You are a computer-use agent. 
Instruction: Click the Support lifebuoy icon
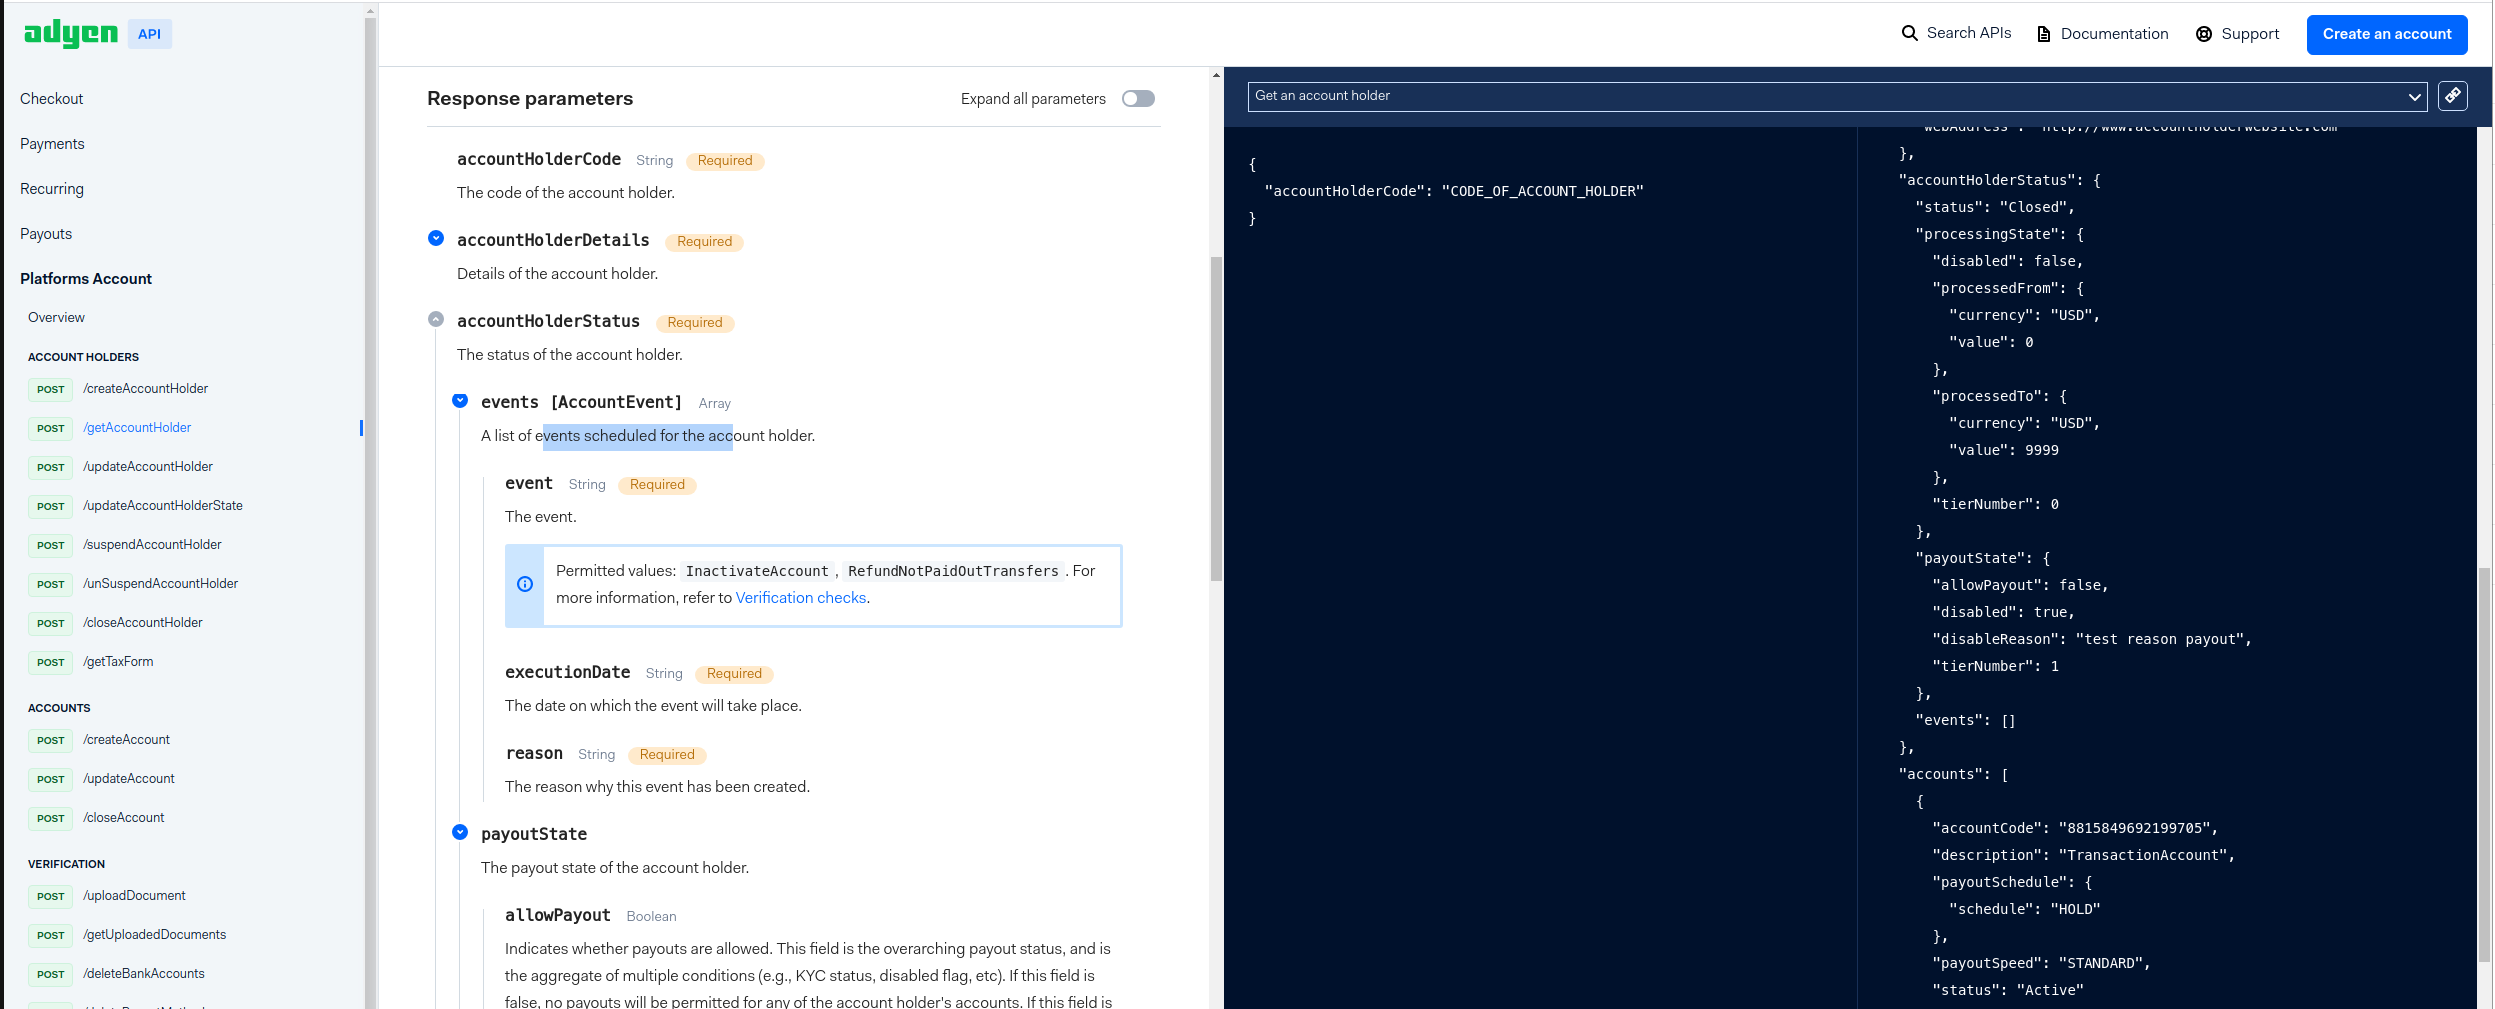[2204, 33]
